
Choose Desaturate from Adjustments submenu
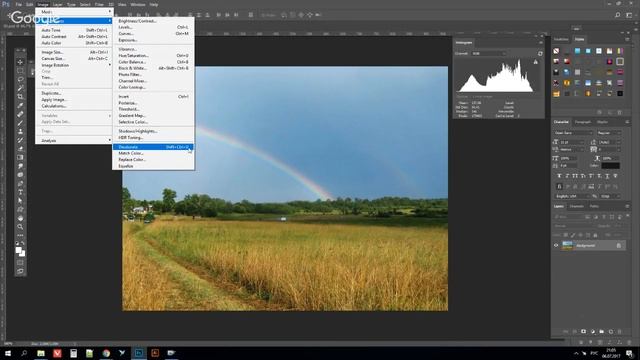(x=153, y=147)
